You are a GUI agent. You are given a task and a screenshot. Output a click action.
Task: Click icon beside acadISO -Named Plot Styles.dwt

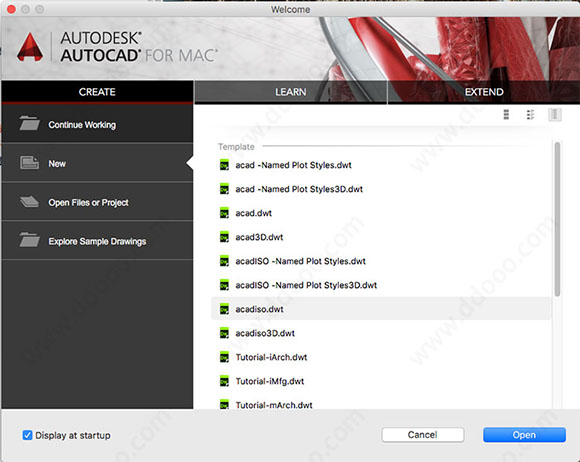[224, 261]
